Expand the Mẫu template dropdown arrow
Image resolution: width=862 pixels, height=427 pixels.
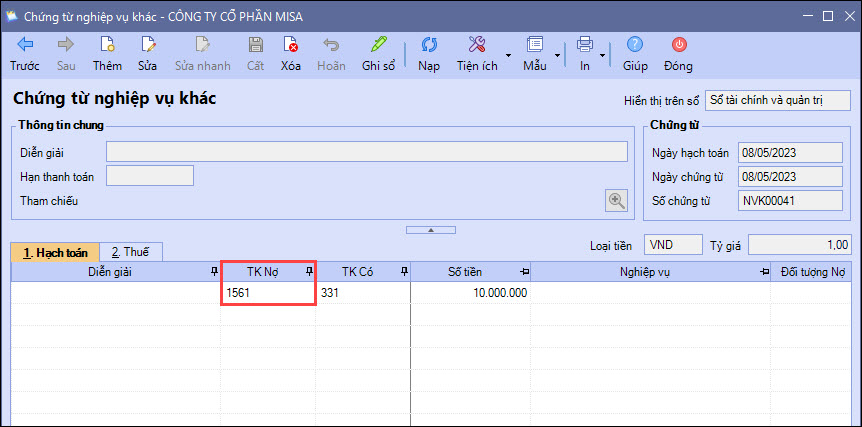coord(555,53)
